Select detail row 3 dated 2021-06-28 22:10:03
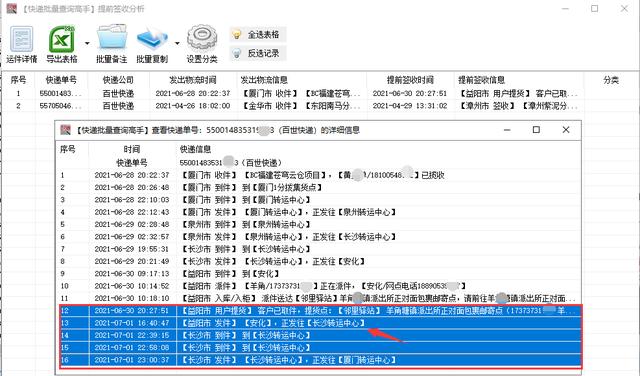Viewport: 640px width, 376px height. (318, 200)
